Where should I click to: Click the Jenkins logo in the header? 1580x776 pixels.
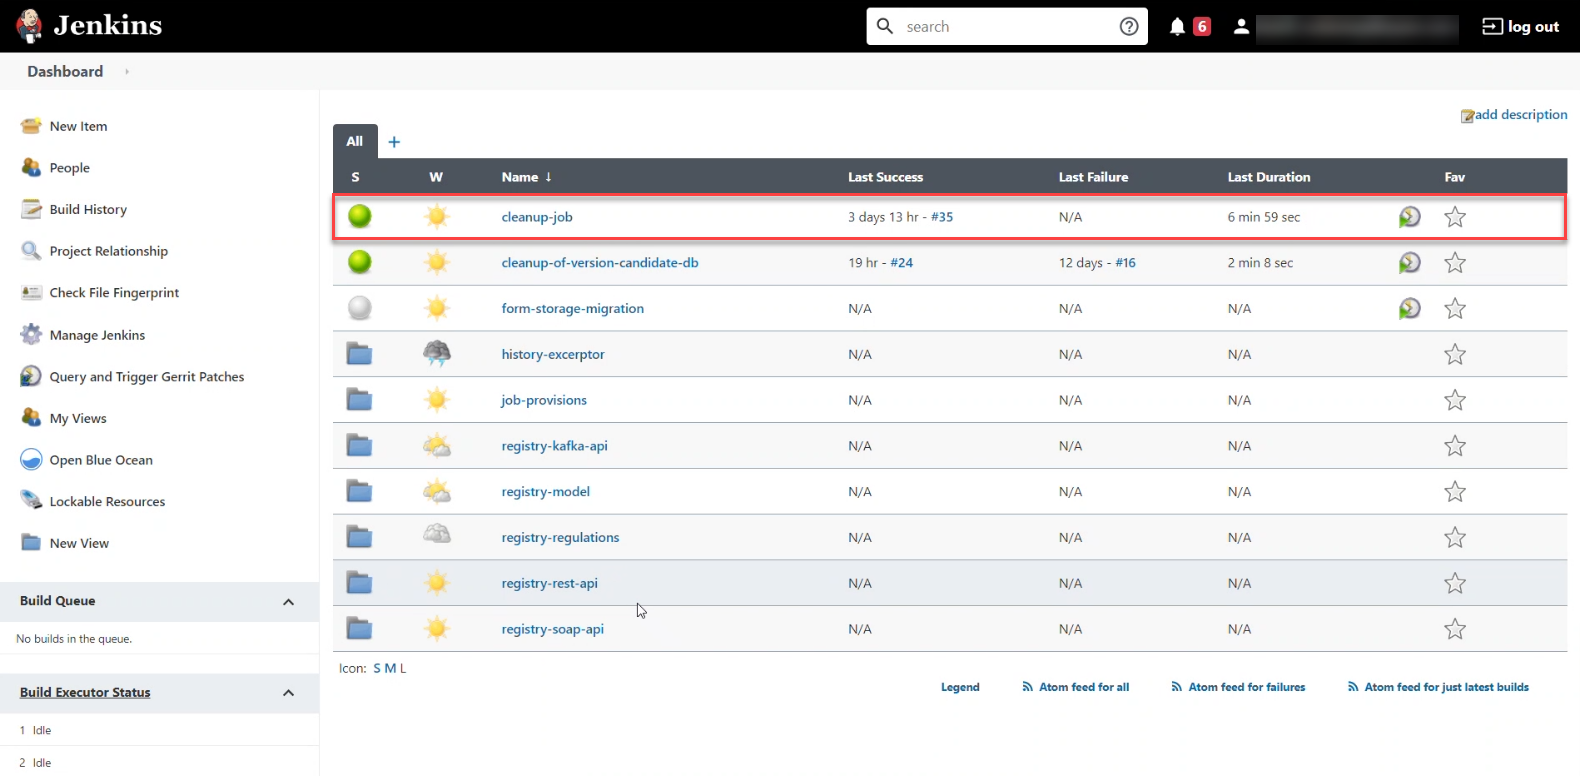[x=30, y=26]
